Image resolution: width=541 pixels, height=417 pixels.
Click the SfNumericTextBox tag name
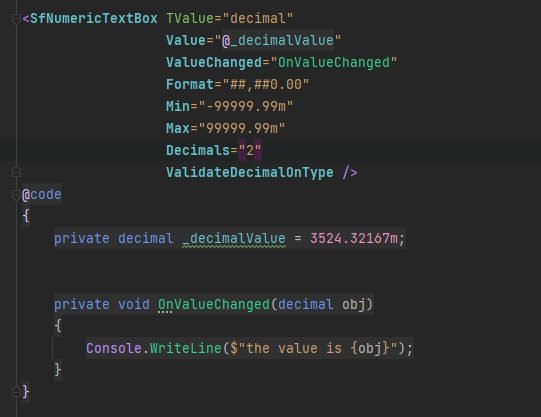click(94, 18)
